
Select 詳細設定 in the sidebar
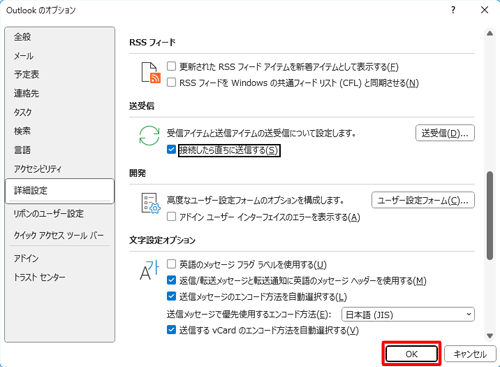tap(60, 191)
